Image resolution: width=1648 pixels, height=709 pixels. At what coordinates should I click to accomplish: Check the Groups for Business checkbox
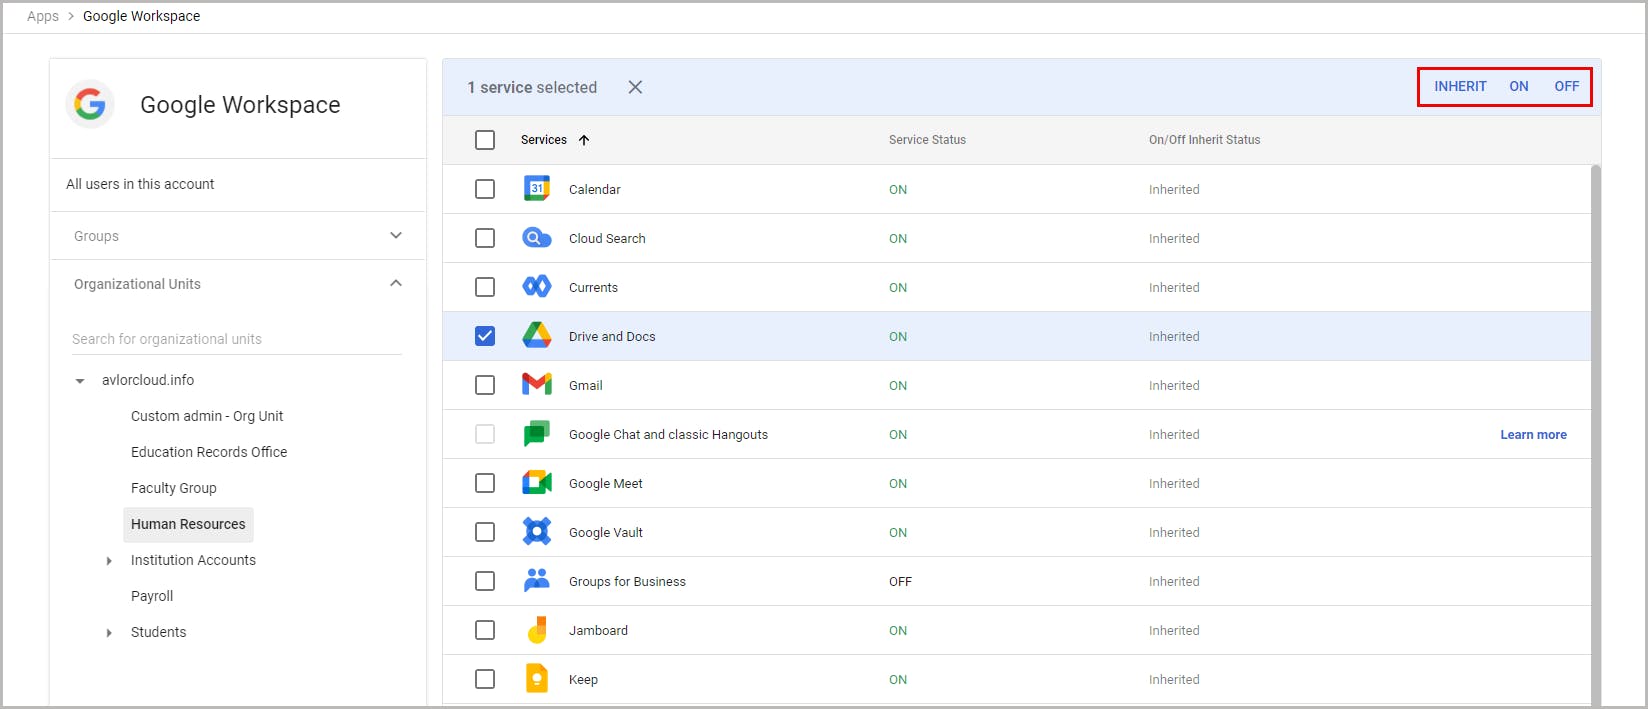485,581
